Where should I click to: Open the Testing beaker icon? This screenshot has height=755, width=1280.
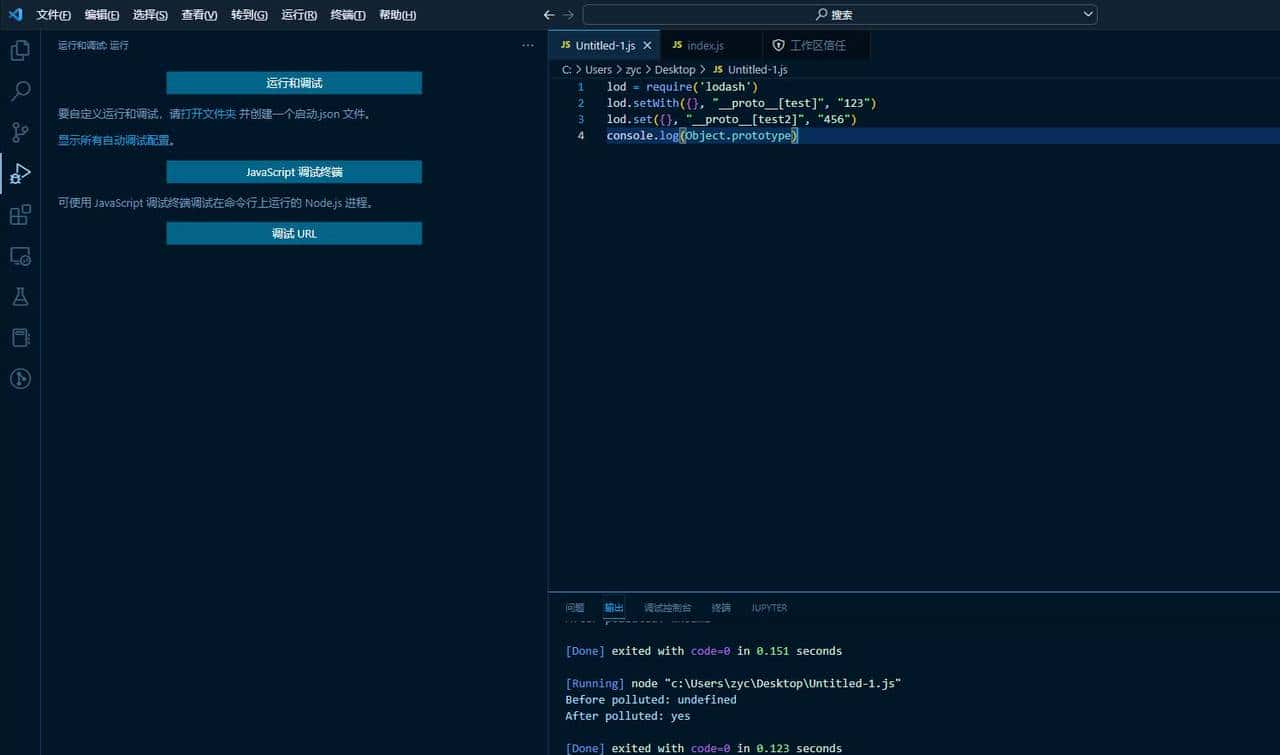[19, 296]
